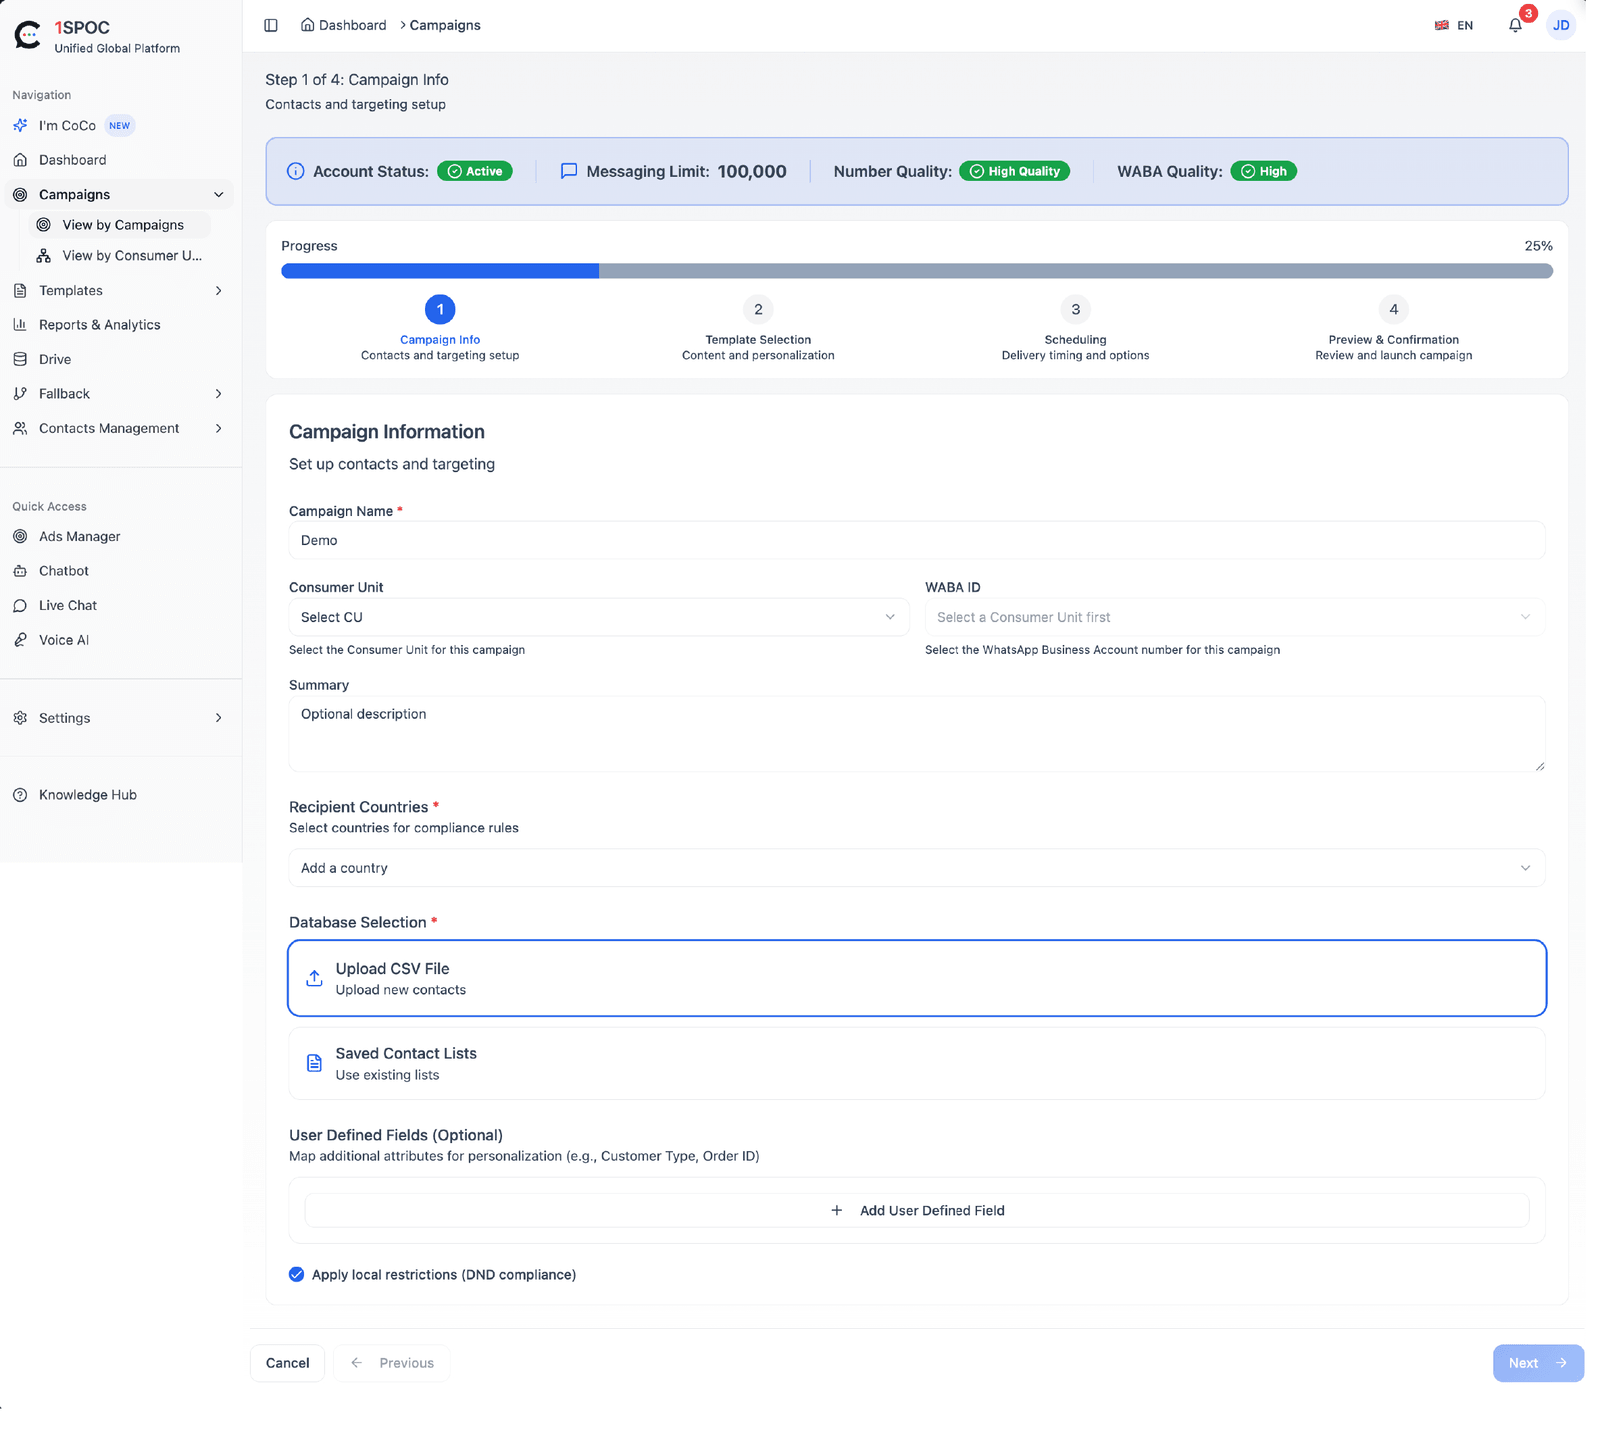Toggle the sidebar panel icon
Image resolution: width=1600 pixels, height=1453 pixels.
(x=271, y=25)
